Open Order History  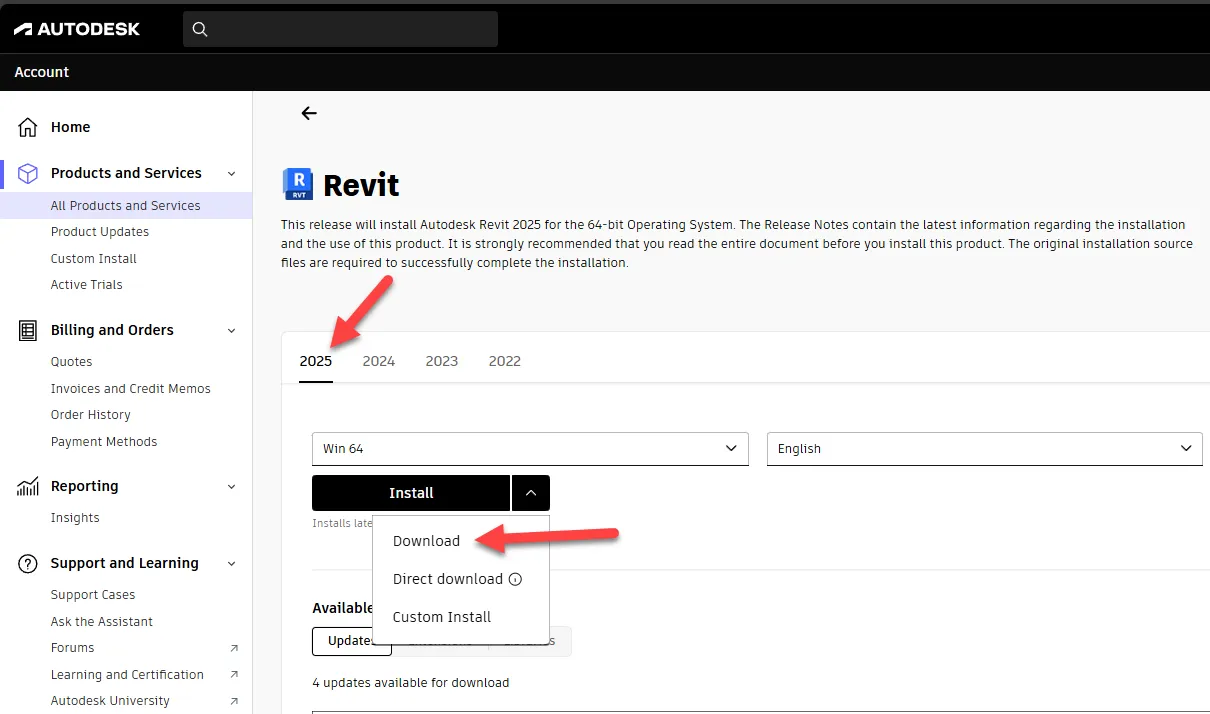(91, 415)
